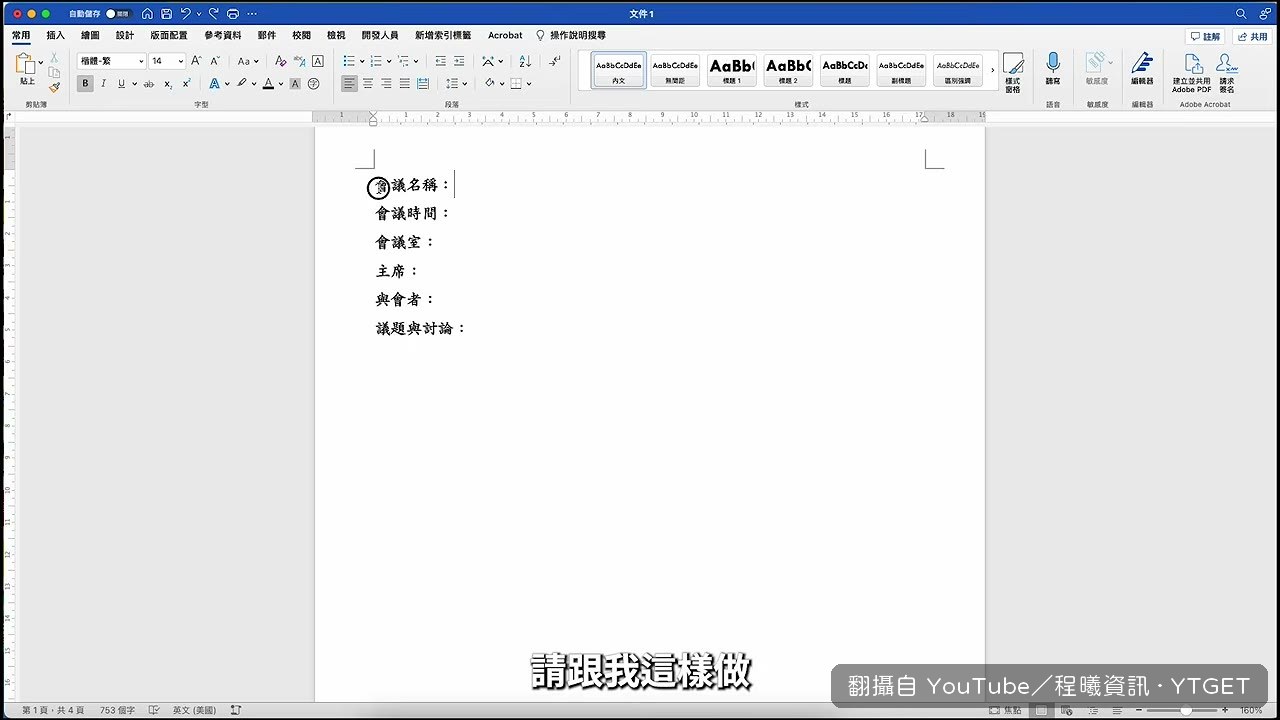The height and width of the screenshot is (720, 1280).
Task: Toggle Superscript formatting
Action: [186, 84]
